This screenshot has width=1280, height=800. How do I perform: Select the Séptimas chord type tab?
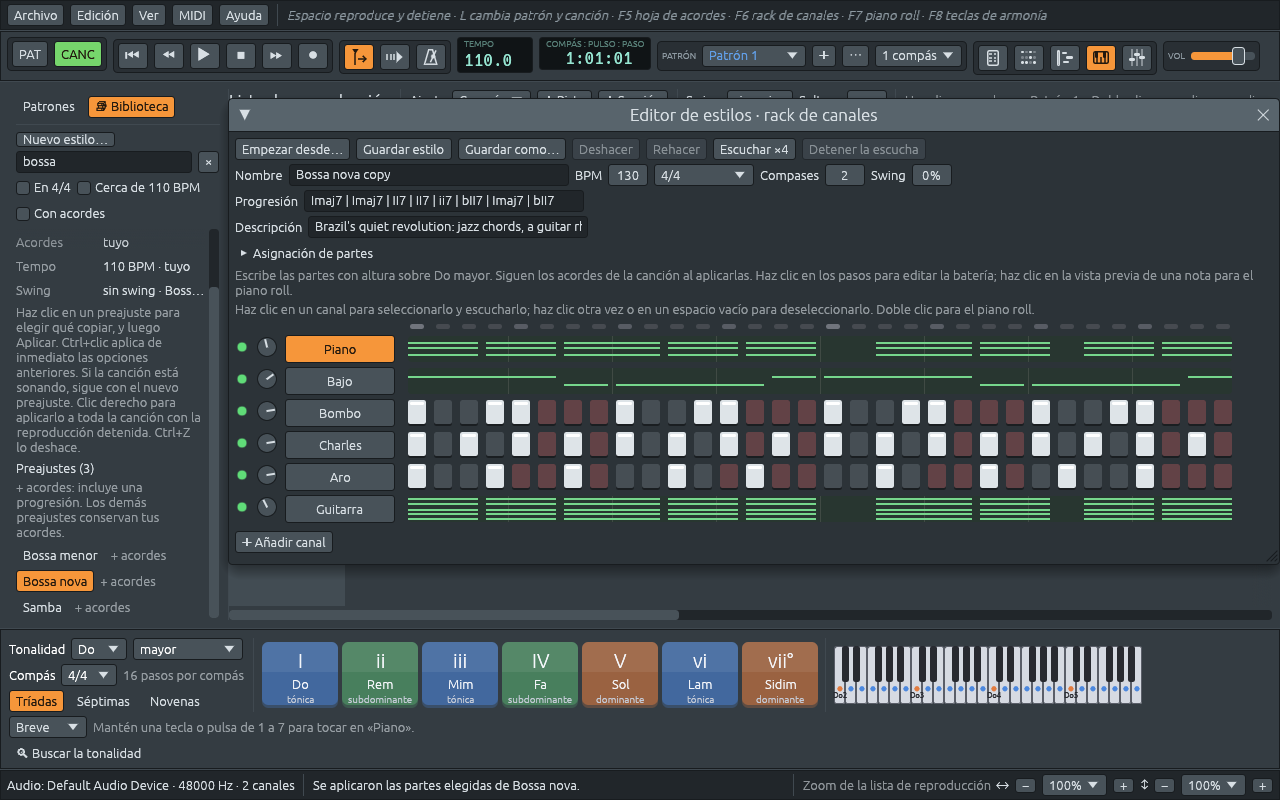point(103,701)
